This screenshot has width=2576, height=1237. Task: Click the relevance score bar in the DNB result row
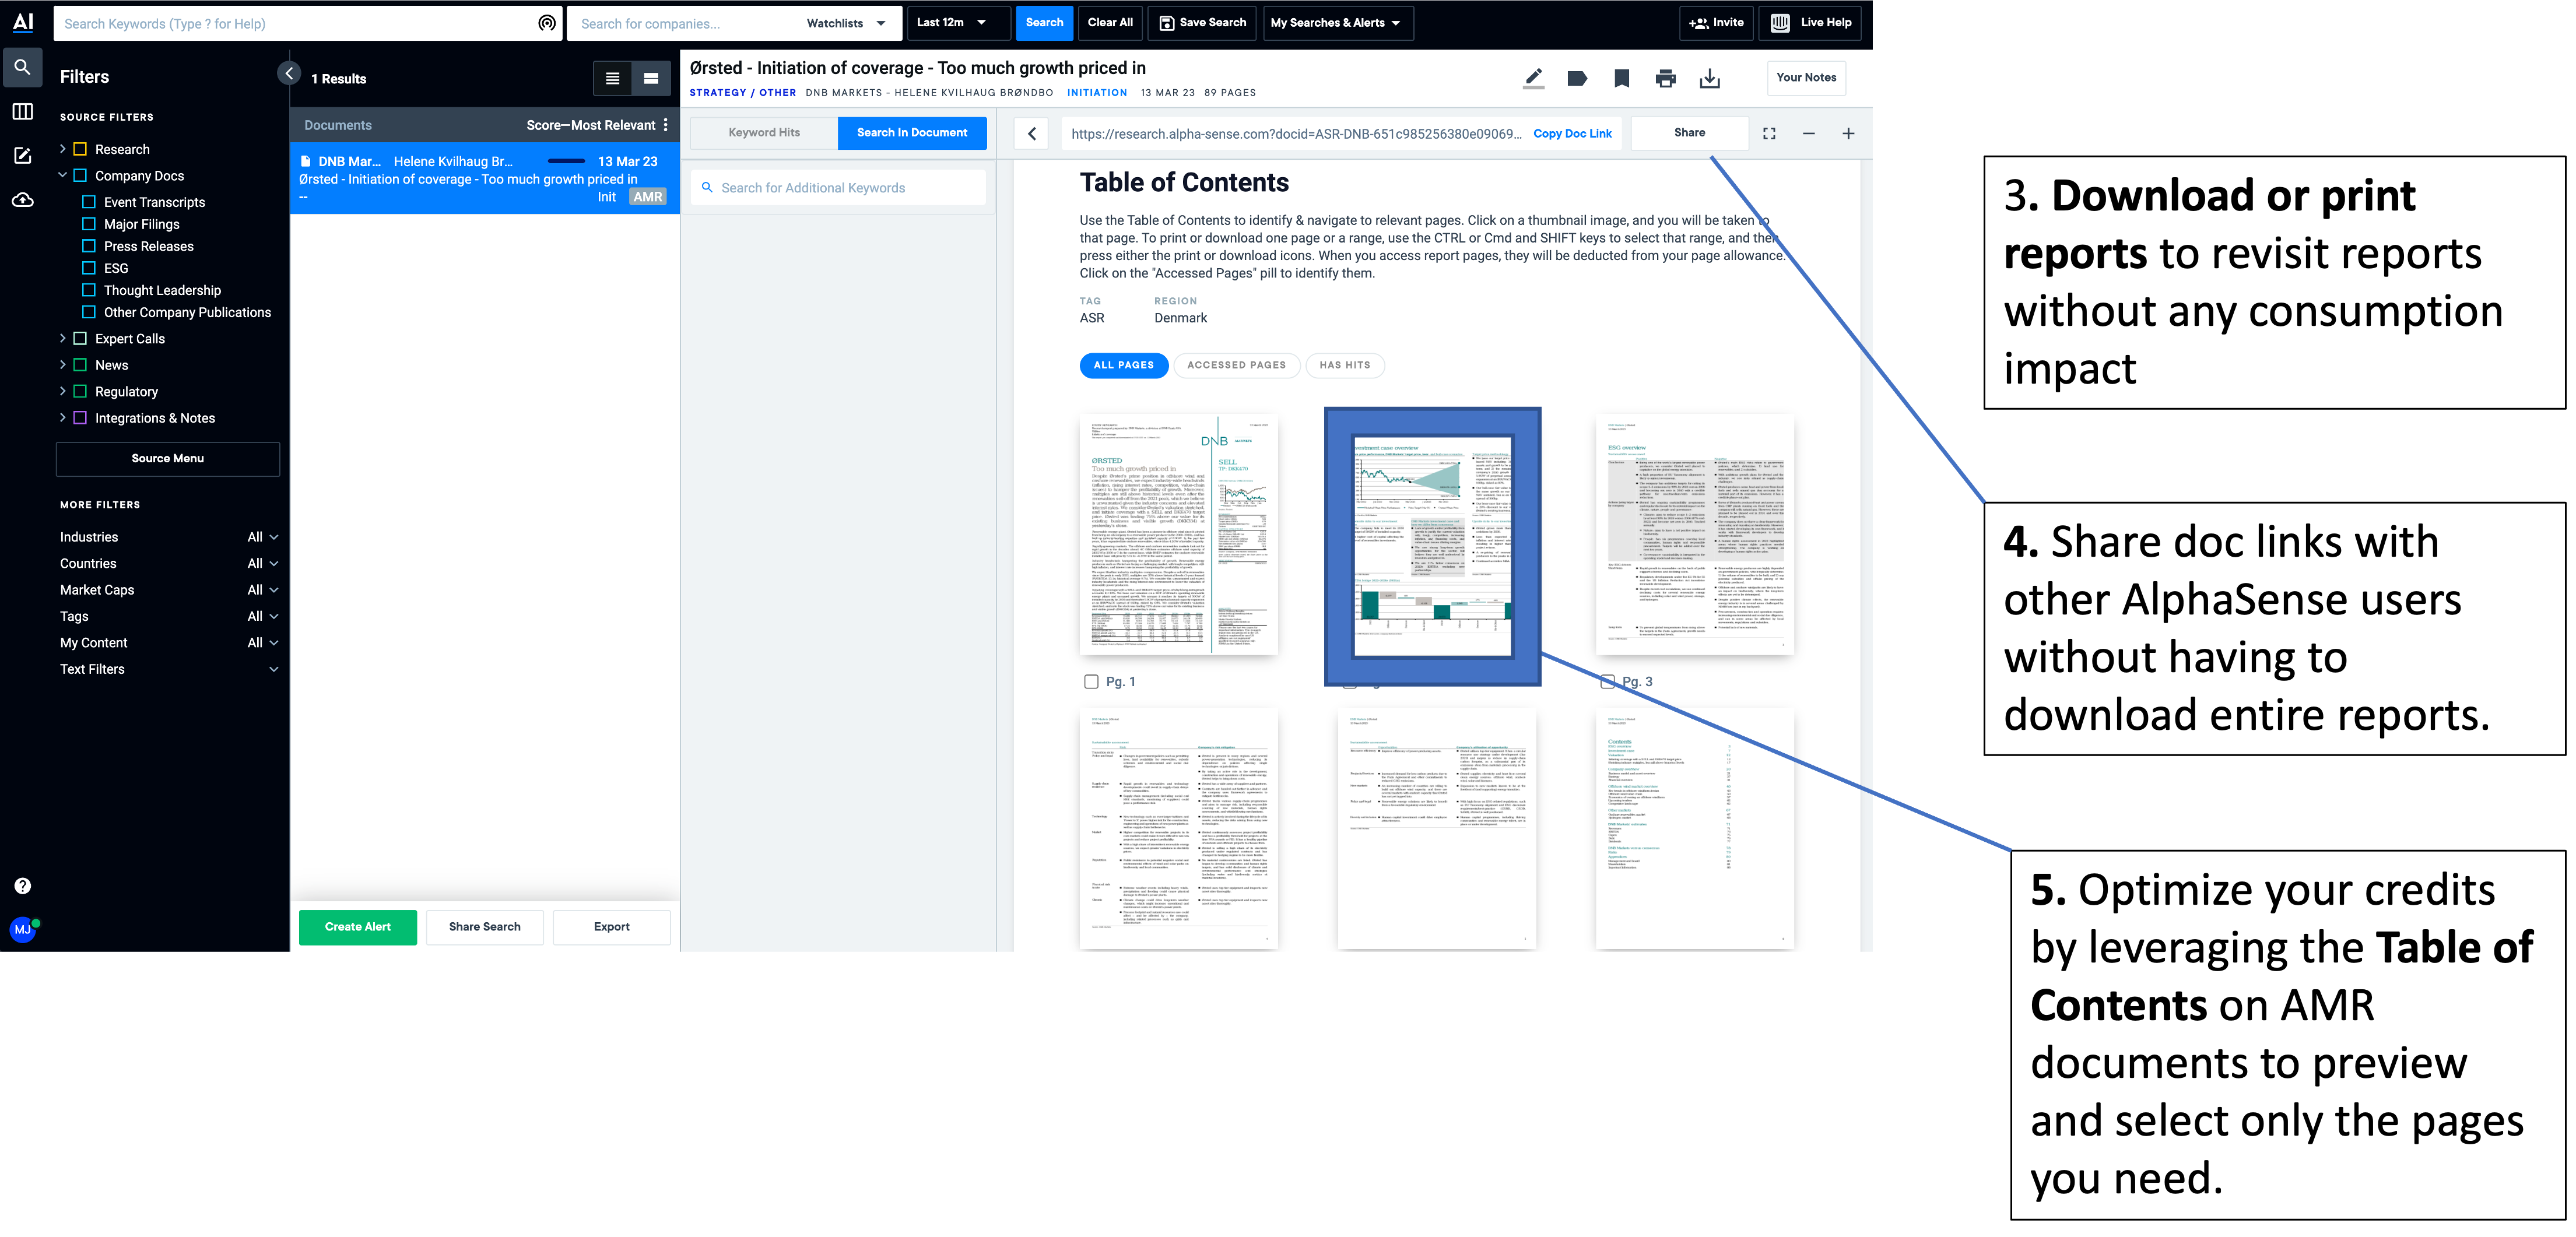click(566, 161)
